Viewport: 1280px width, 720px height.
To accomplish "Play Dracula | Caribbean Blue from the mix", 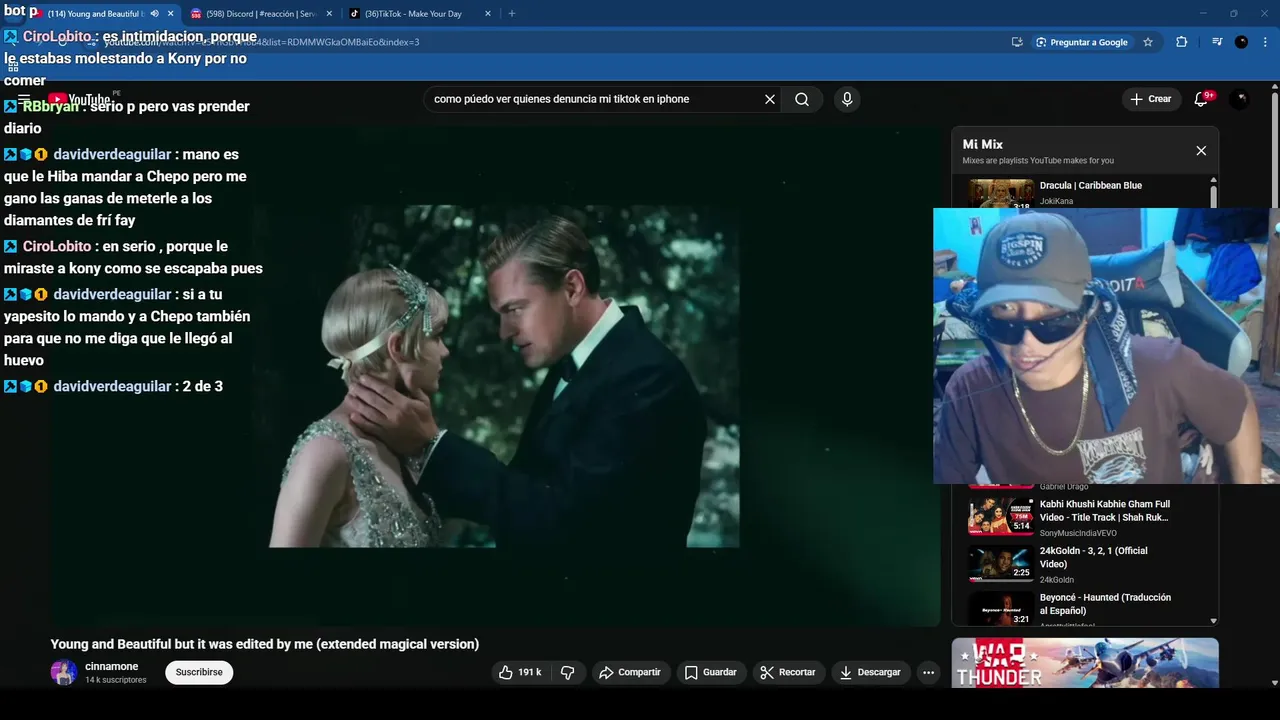I will point(1090,185).
